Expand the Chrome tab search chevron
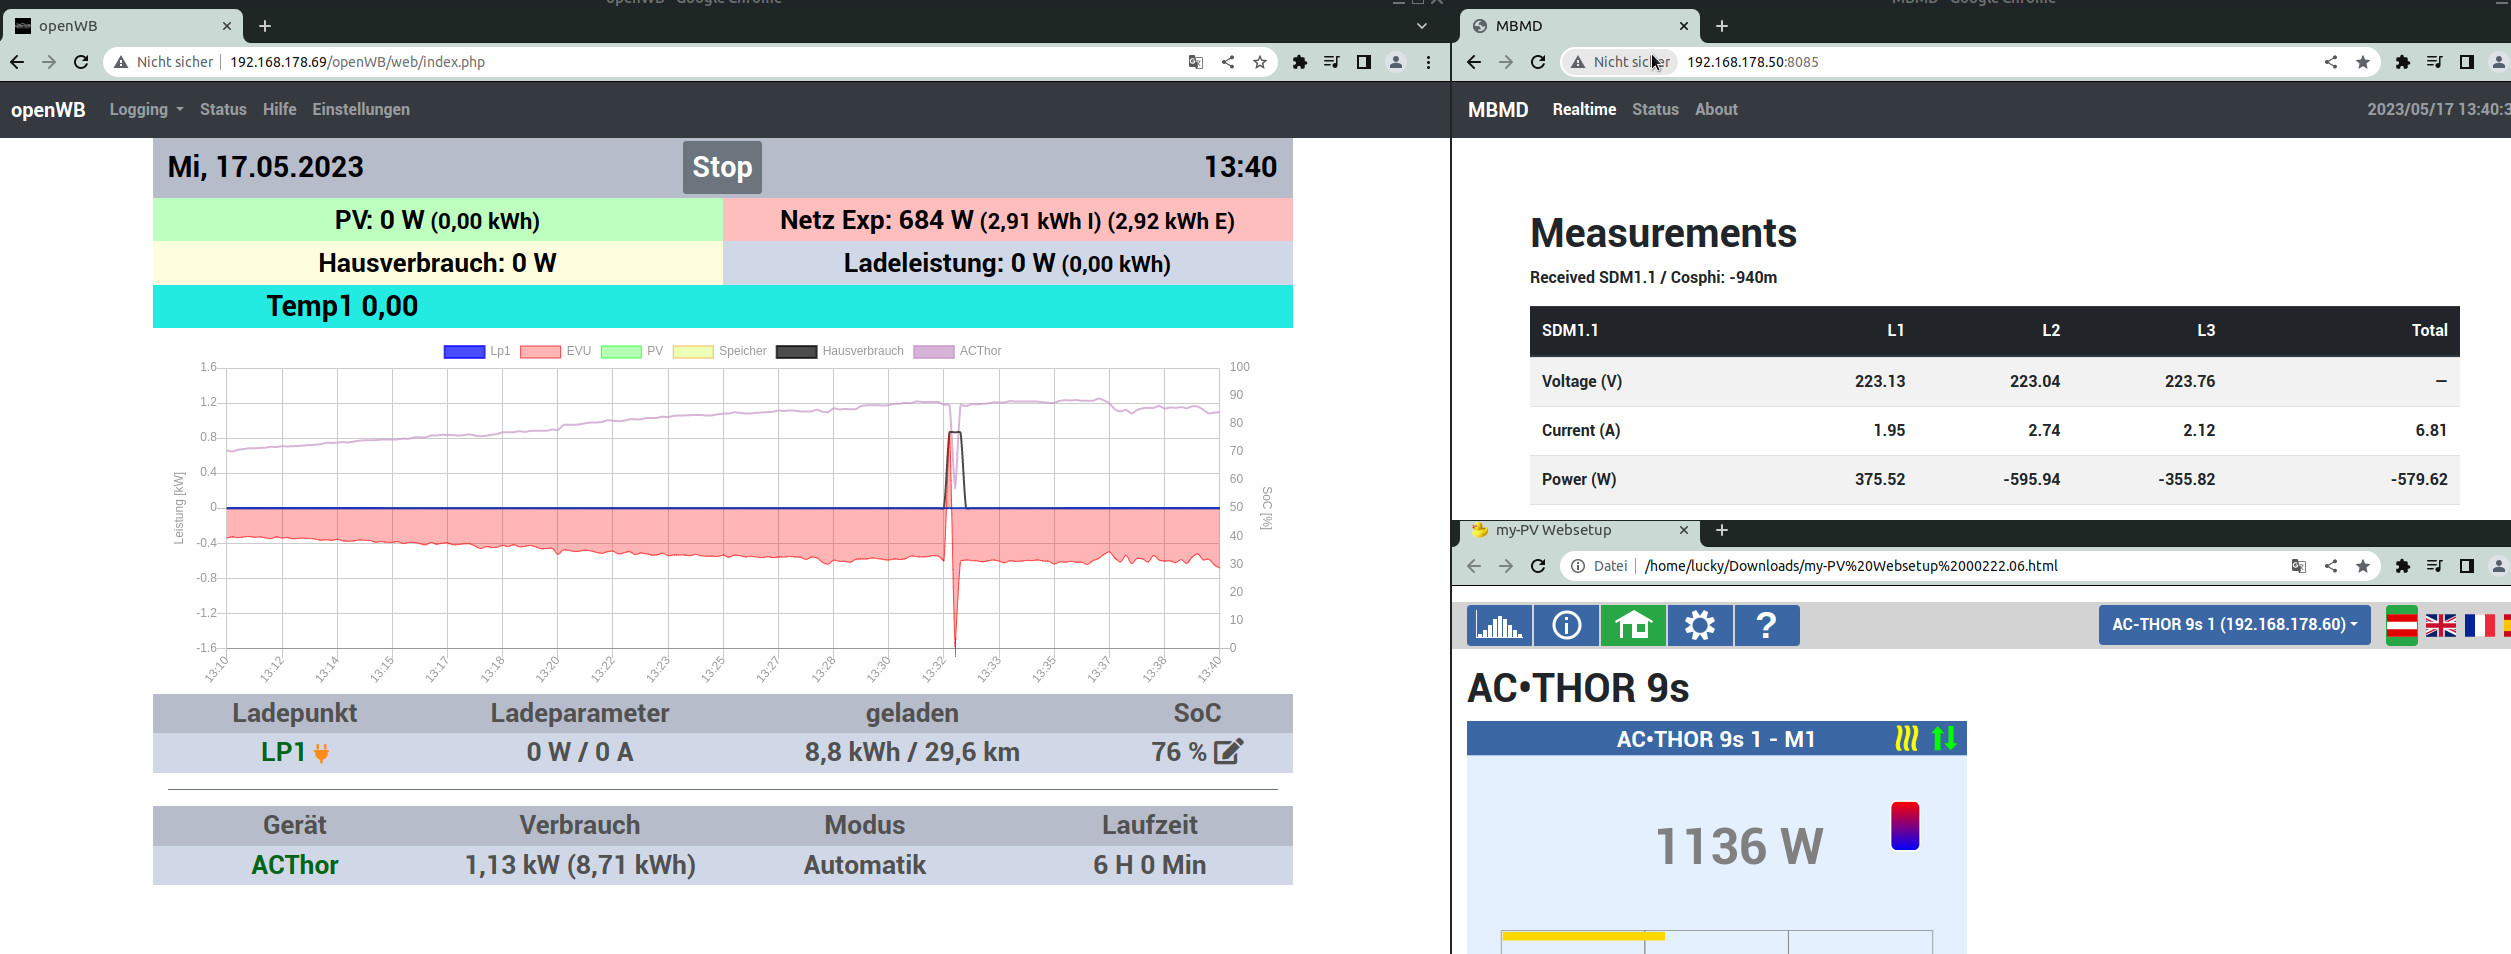This screenshot has height=954, width=2511. pyautogui.click(x=1421, y=26)
